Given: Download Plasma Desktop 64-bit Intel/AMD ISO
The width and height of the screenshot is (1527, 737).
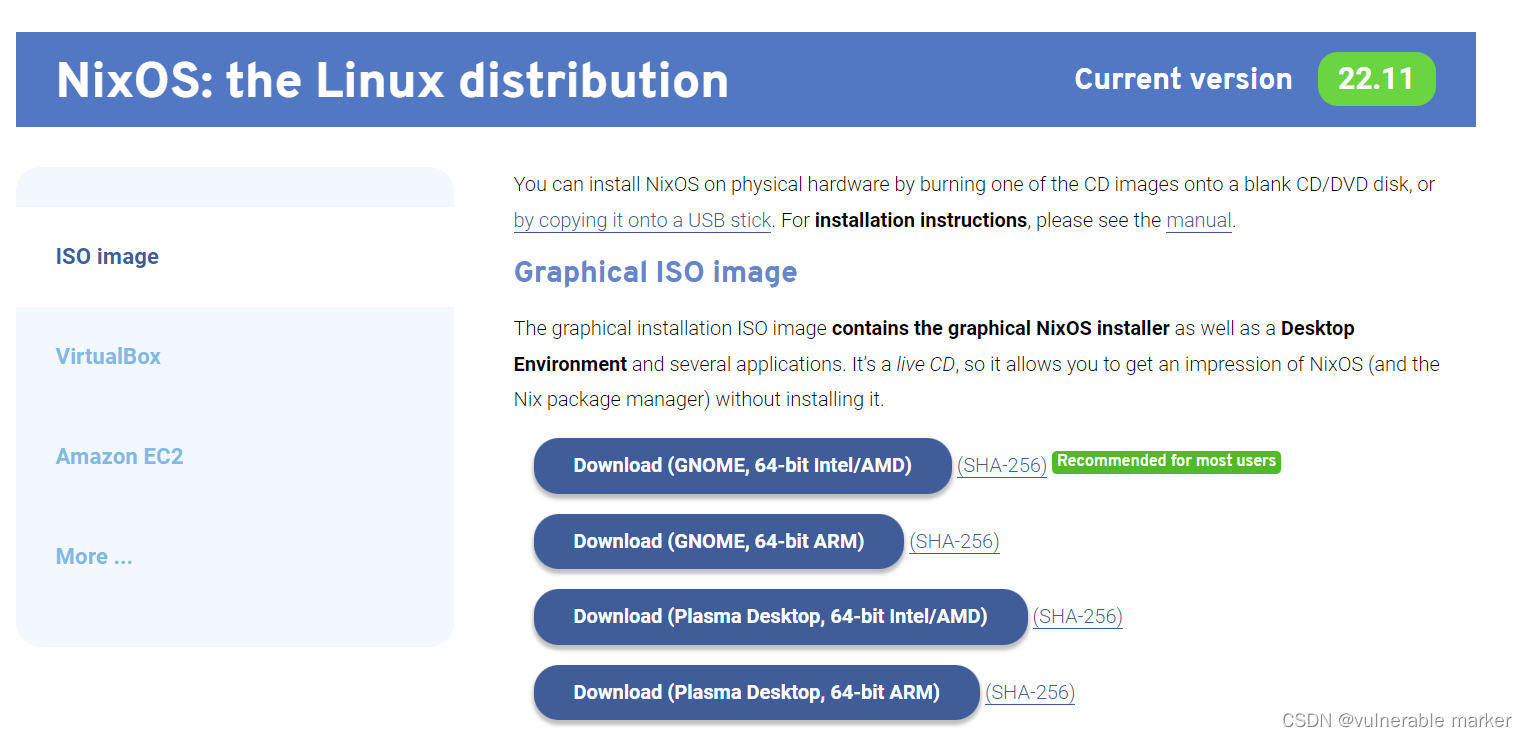Looking at the screenshot, I should [779, 616].
